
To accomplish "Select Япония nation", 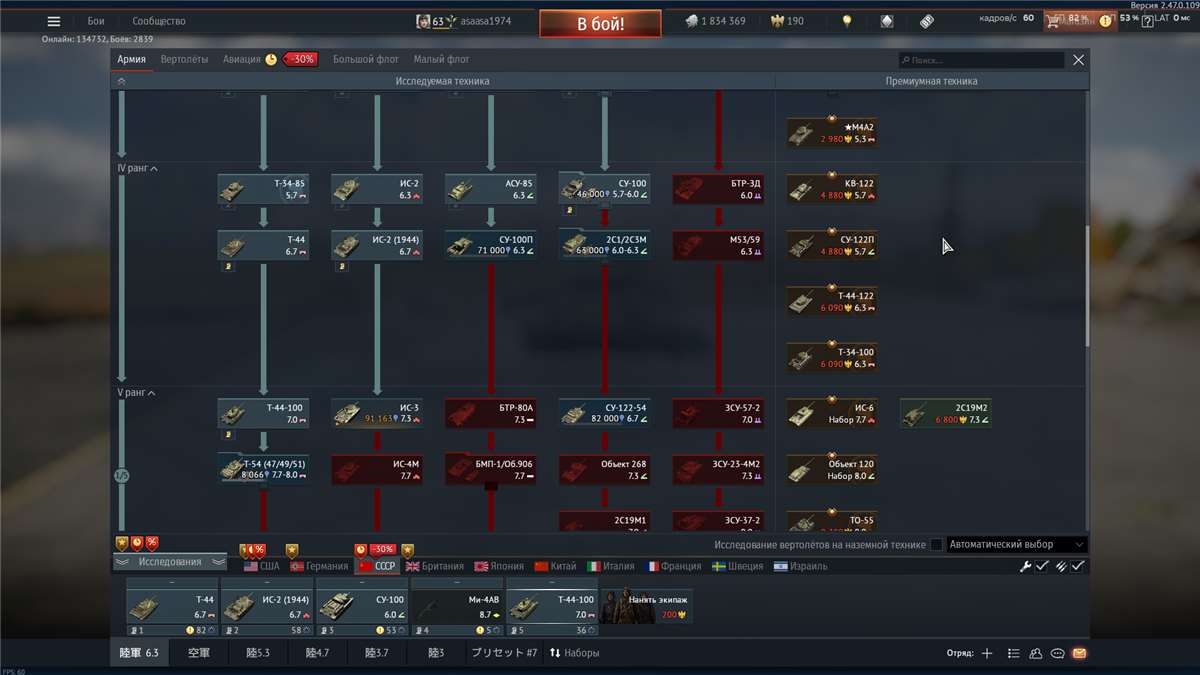I will (500, 566).
